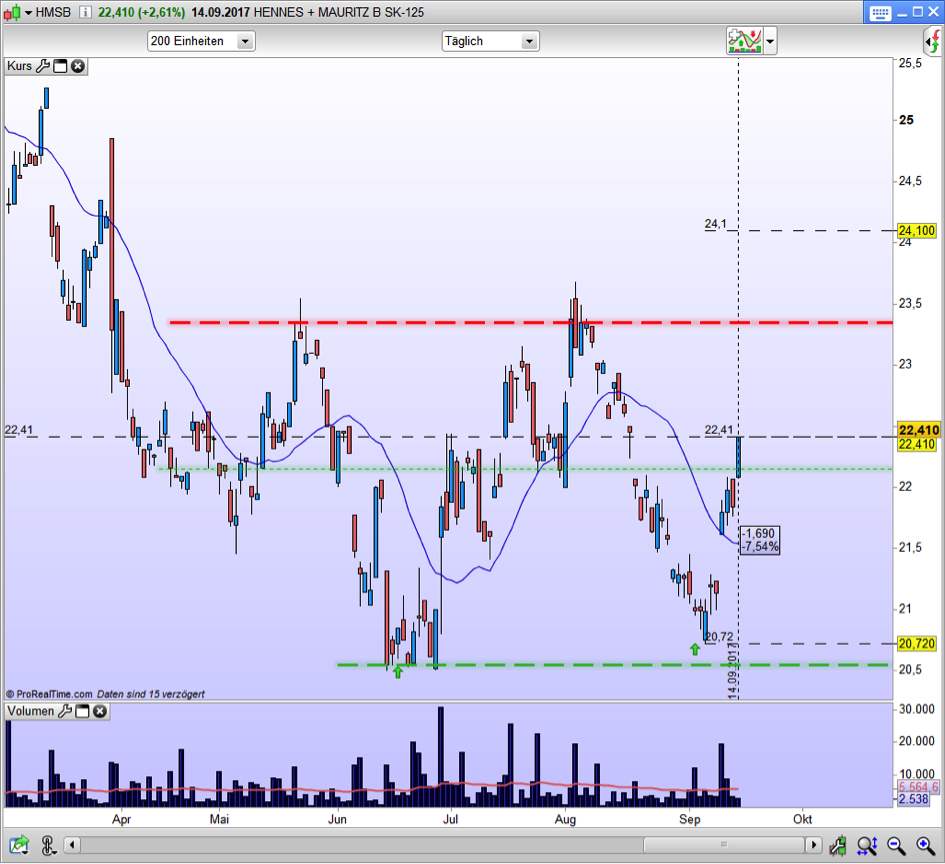Zoom out the chart horizontally
This screenshot has height=864, width=945.
point(896,845)
